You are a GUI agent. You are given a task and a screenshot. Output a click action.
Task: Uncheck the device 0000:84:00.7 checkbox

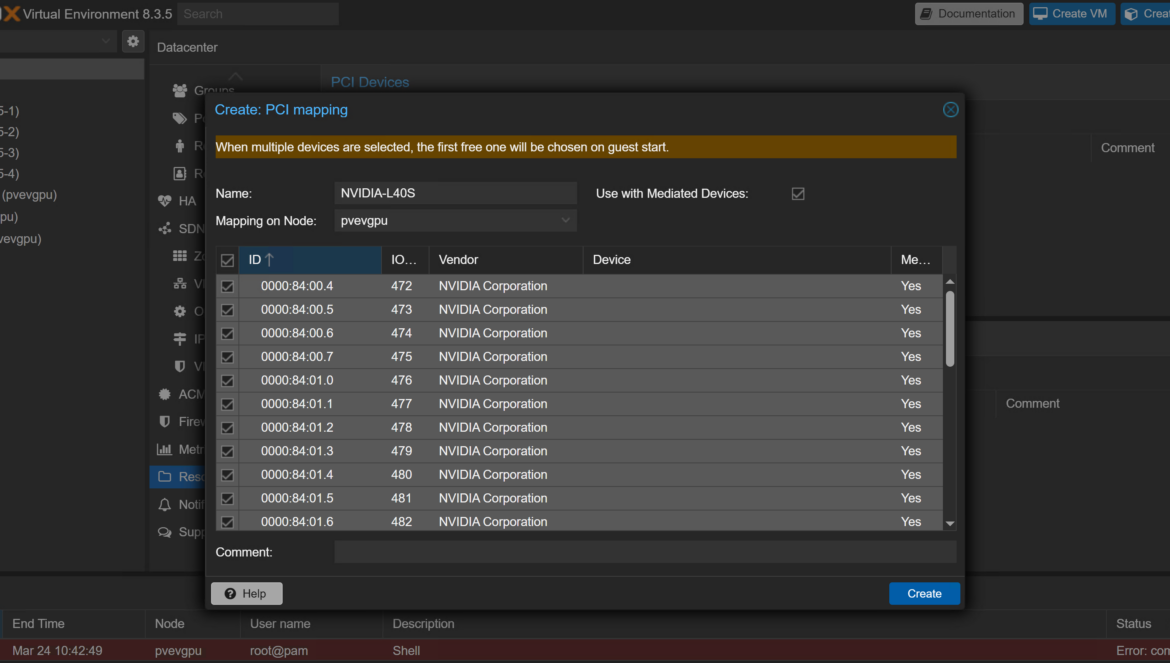(228, 357)
